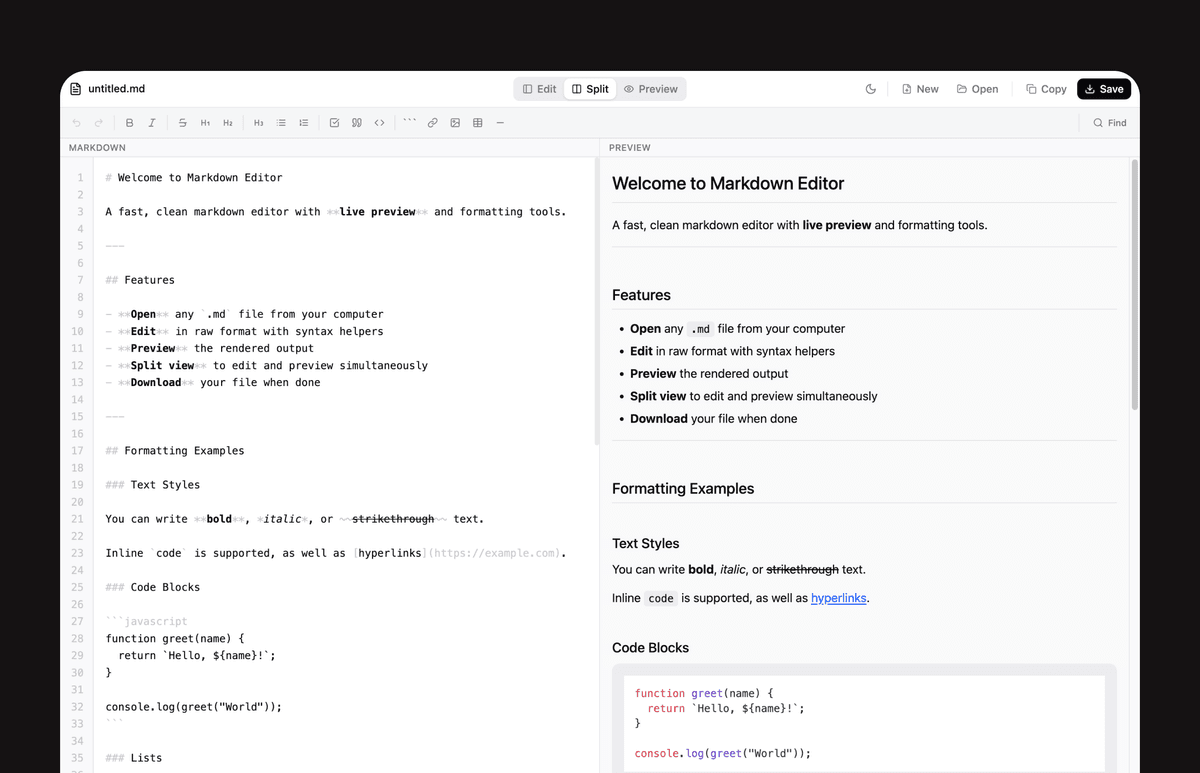Insert a hyperlink with the link icon

[433, 123]
